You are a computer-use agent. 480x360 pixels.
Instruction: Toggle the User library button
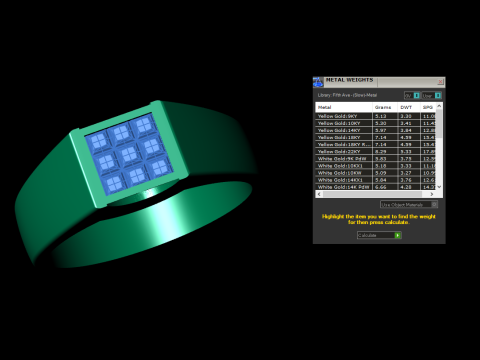(x=432, y=96)
